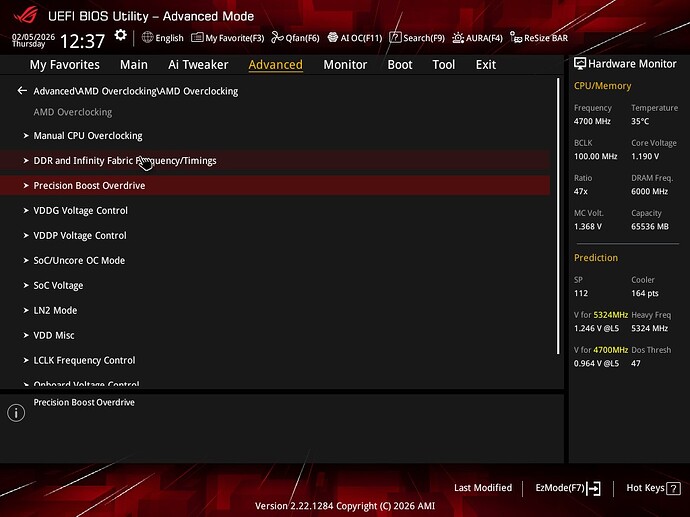Click SoC Voltage label
The height and width of the screenshot is (517, 690).
[59, 285]
